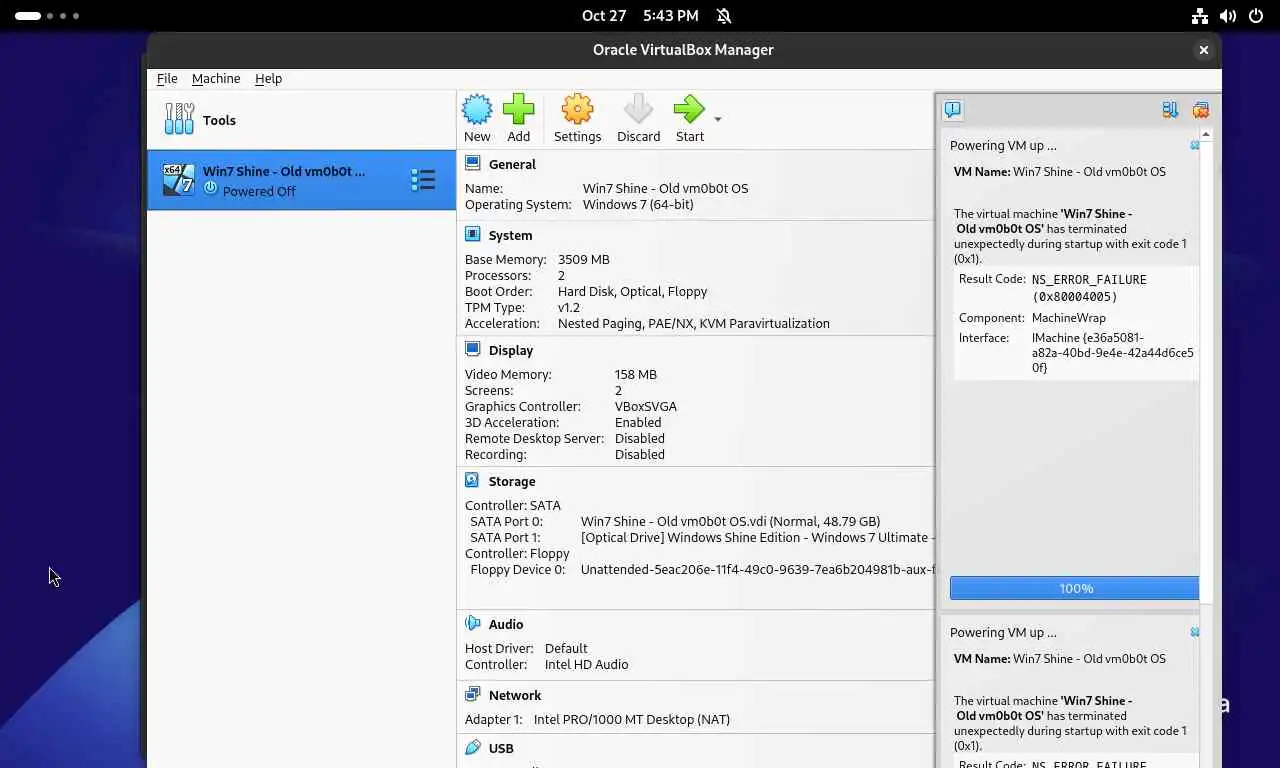Image resolution: width=1280 pixels, height=768 pixels.
Task: Open the Machine menu
Action: [x=216, y=78]
